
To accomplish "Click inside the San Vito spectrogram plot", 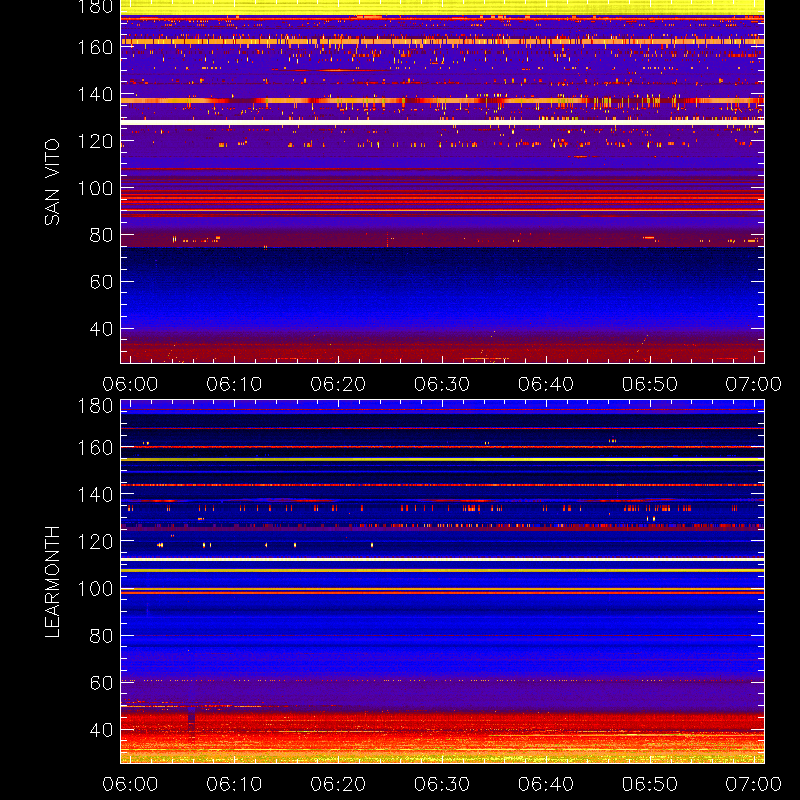I will (x=442, y=182).
